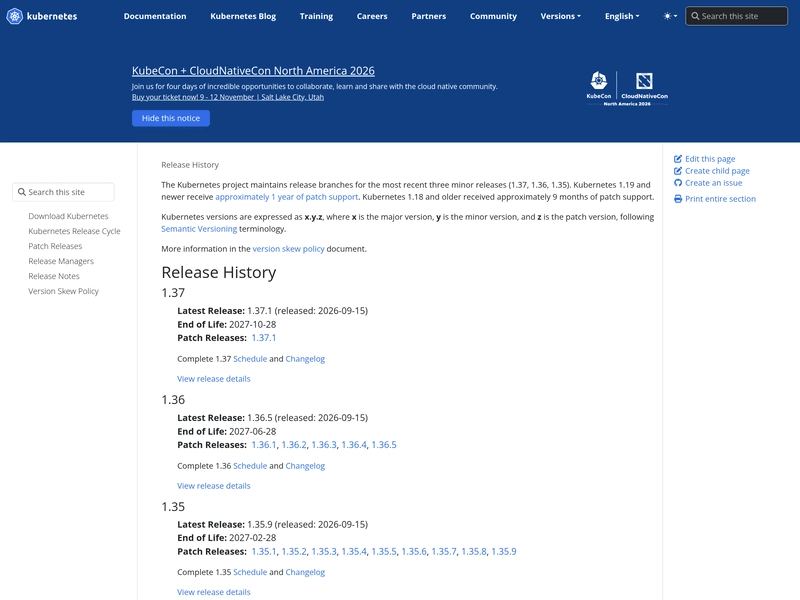
Task: Click Print entire section link
Action: pyautogui.click(x=720, y=199)
